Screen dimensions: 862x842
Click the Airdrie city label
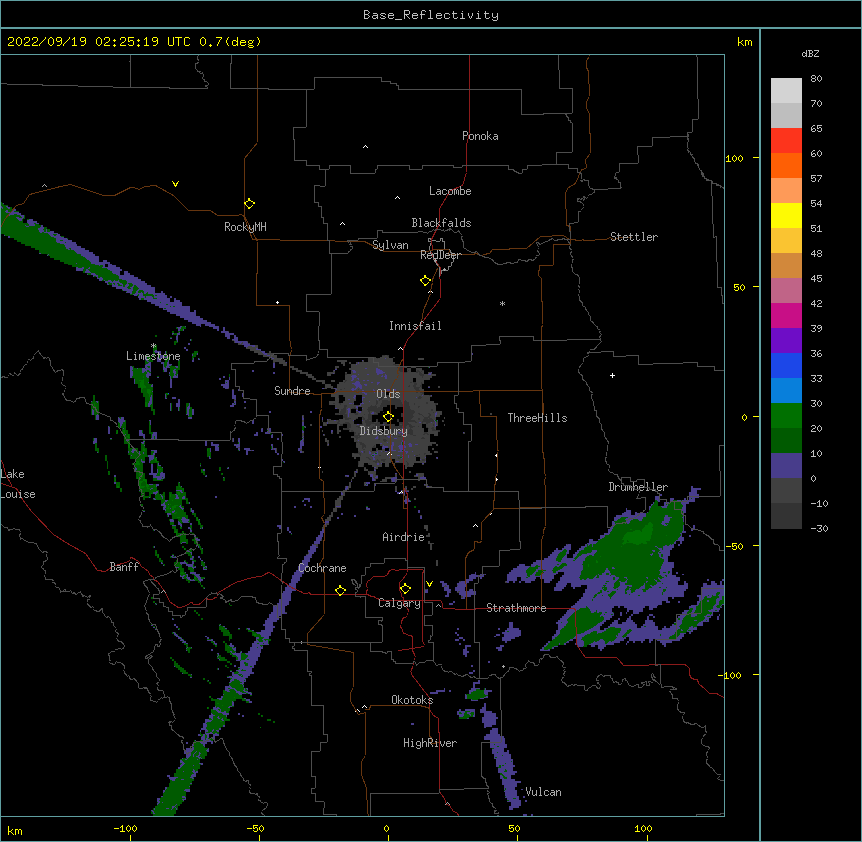[x=403, y=537]
